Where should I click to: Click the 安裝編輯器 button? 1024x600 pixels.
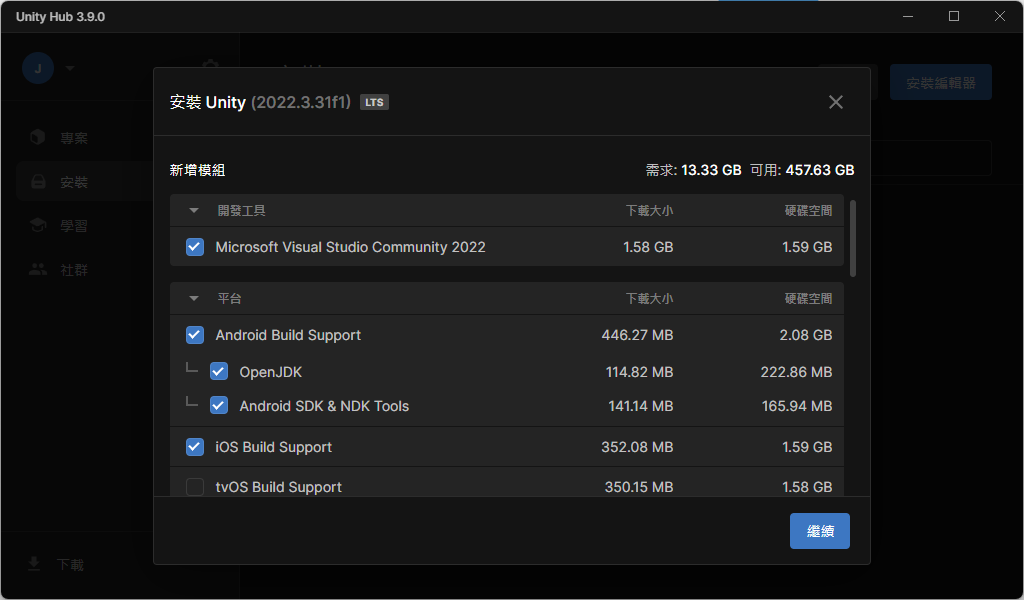tap(940, 82)
